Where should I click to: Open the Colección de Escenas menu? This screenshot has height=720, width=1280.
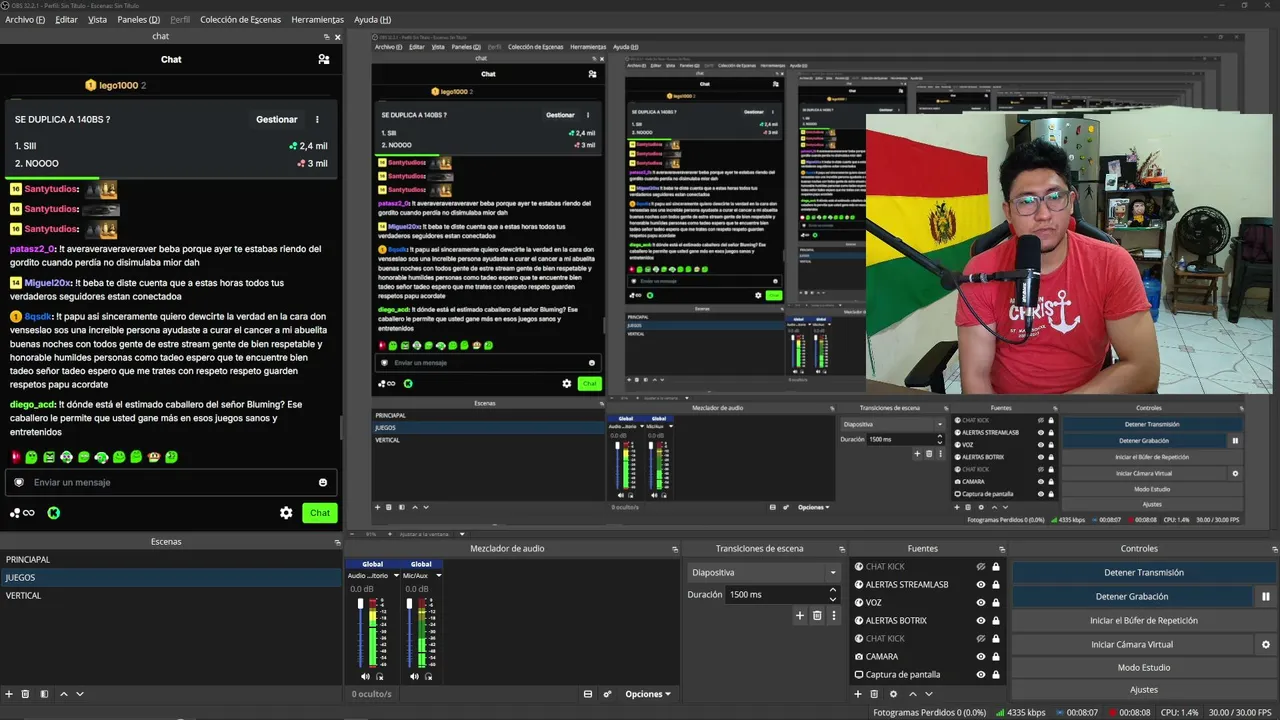point(240,20)
